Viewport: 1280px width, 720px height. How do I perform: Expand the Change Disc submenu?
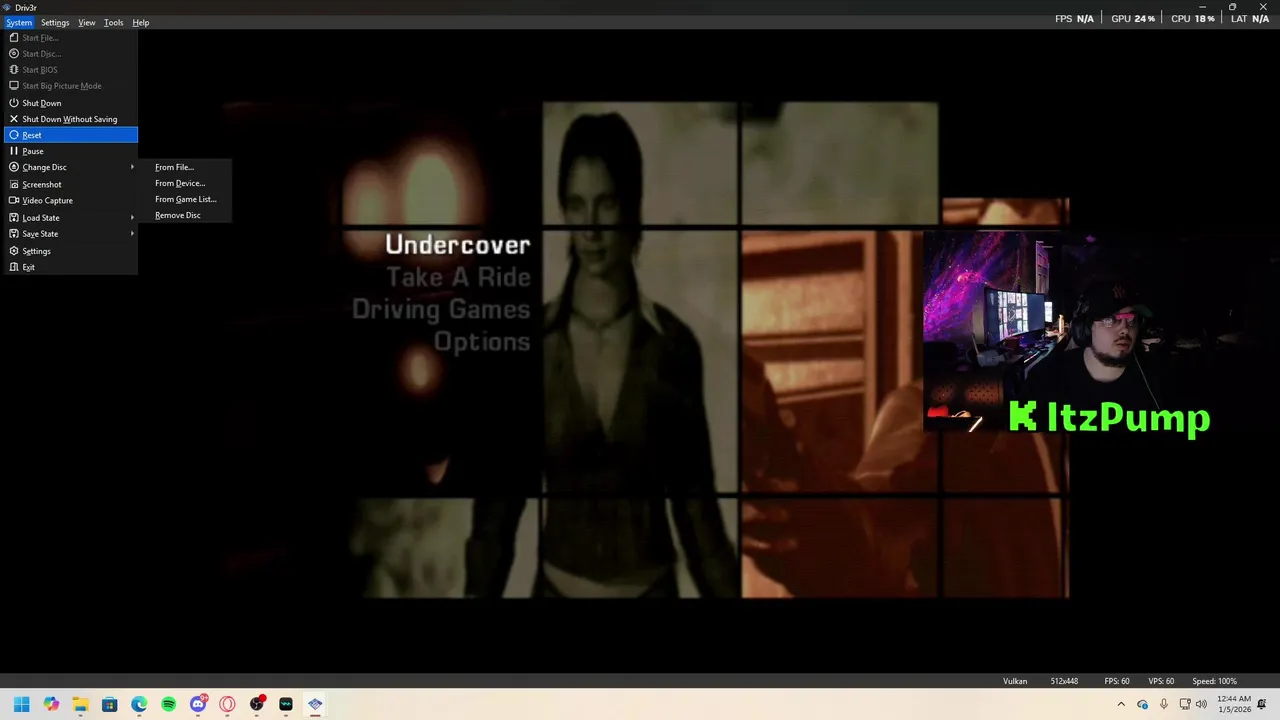70,167
